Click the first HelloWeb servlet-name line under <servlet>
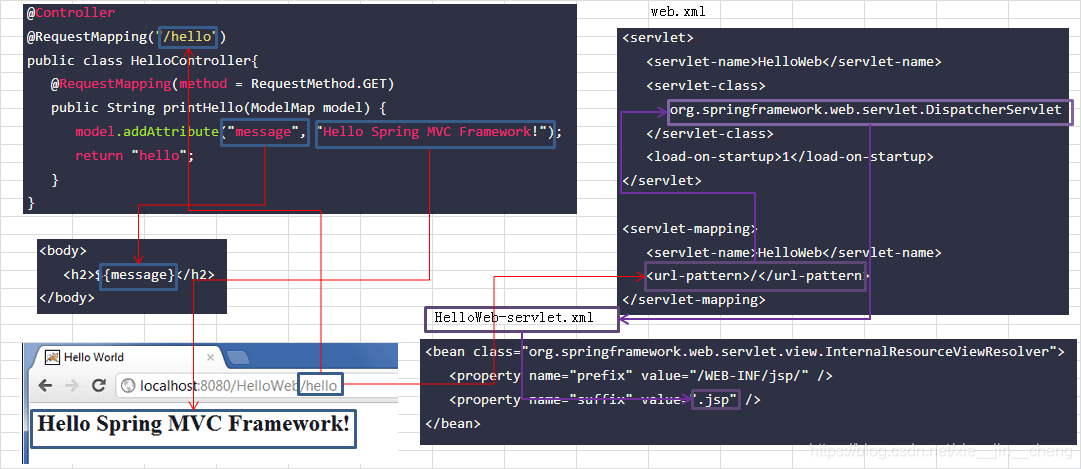The width and height of the screenshot is (1081, 469). point(794,62)
